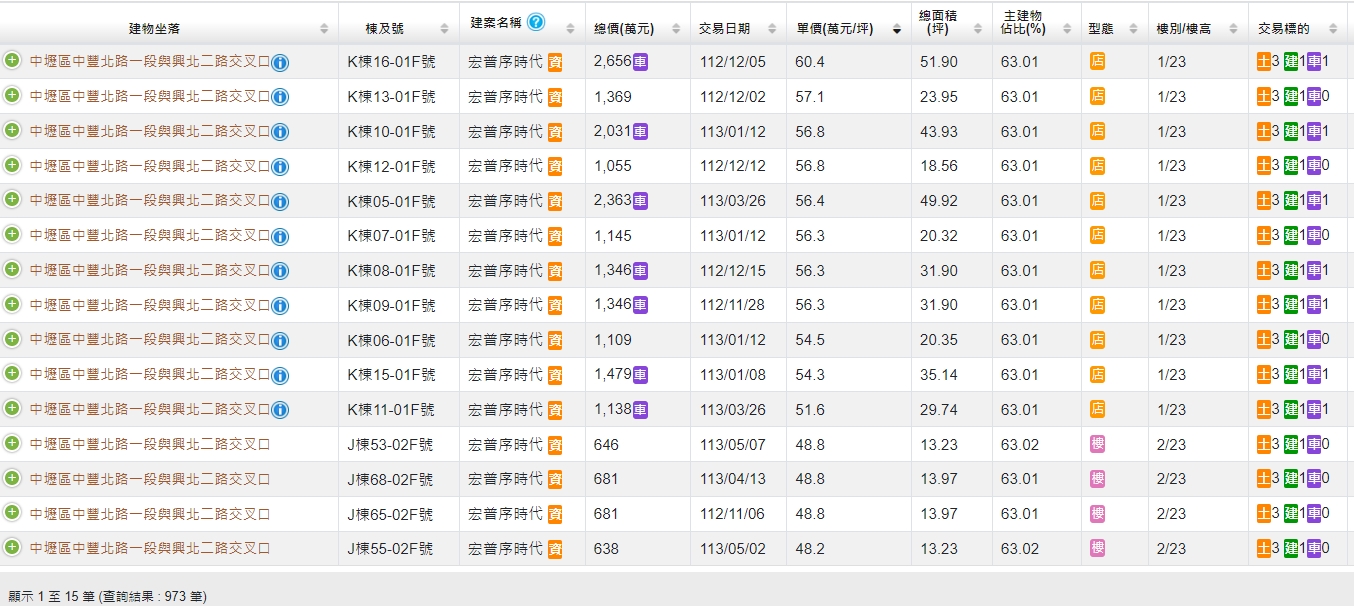This screenshot has height=614, width=1354.
Task: Click the 建物坐落 header sort arrows
Action: click(326, 29)
